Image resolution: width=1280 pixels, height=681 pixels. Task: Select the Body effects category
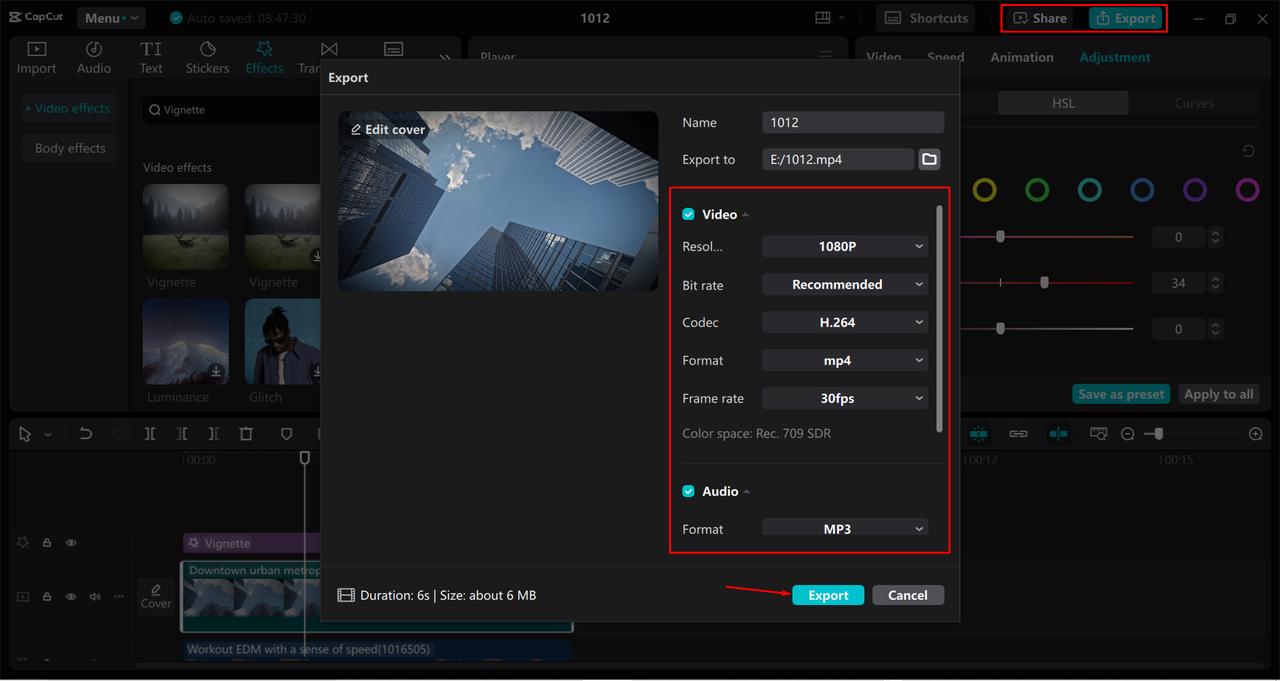tap(68, 148)
